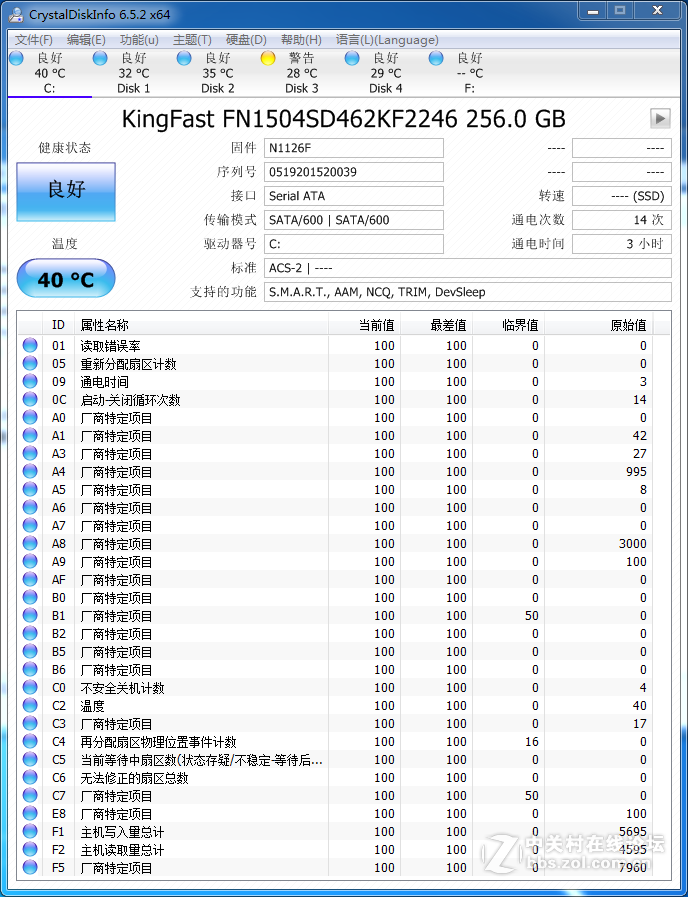This screenshot has height=897, width=688.
Task: Select the 读取错误率 row text
Action: click(110, 346)
